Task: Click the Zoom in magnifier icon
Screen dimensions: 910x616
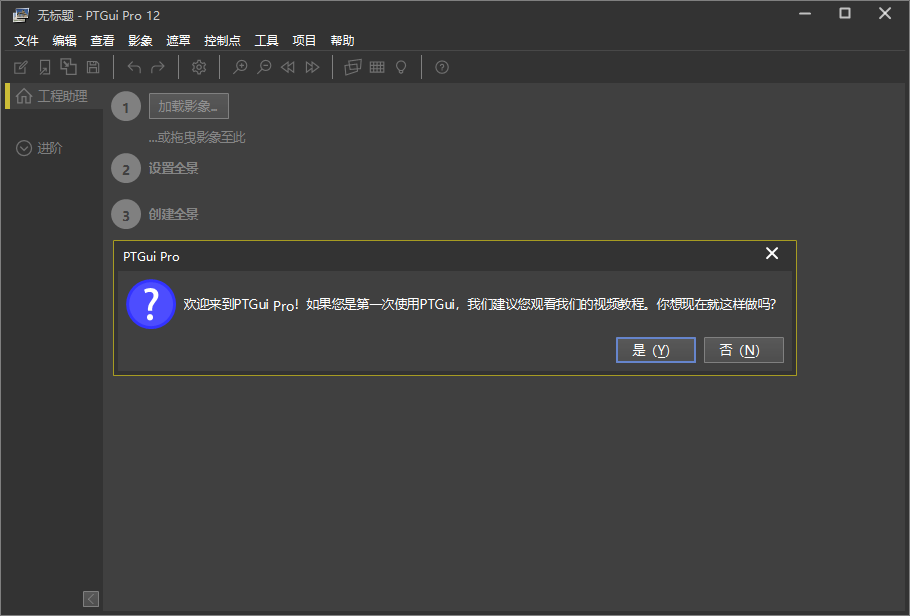Action: [x=240, y=67]
